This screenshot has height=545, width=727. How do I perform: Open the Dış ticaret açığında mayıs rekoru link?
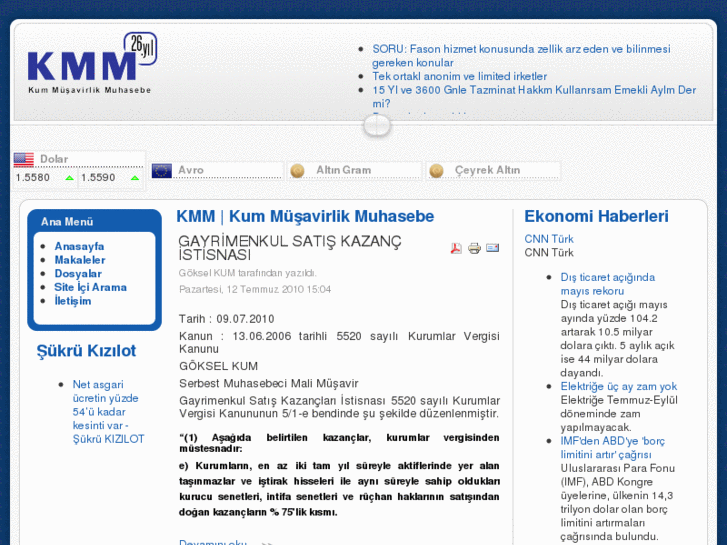pos(607,284)
